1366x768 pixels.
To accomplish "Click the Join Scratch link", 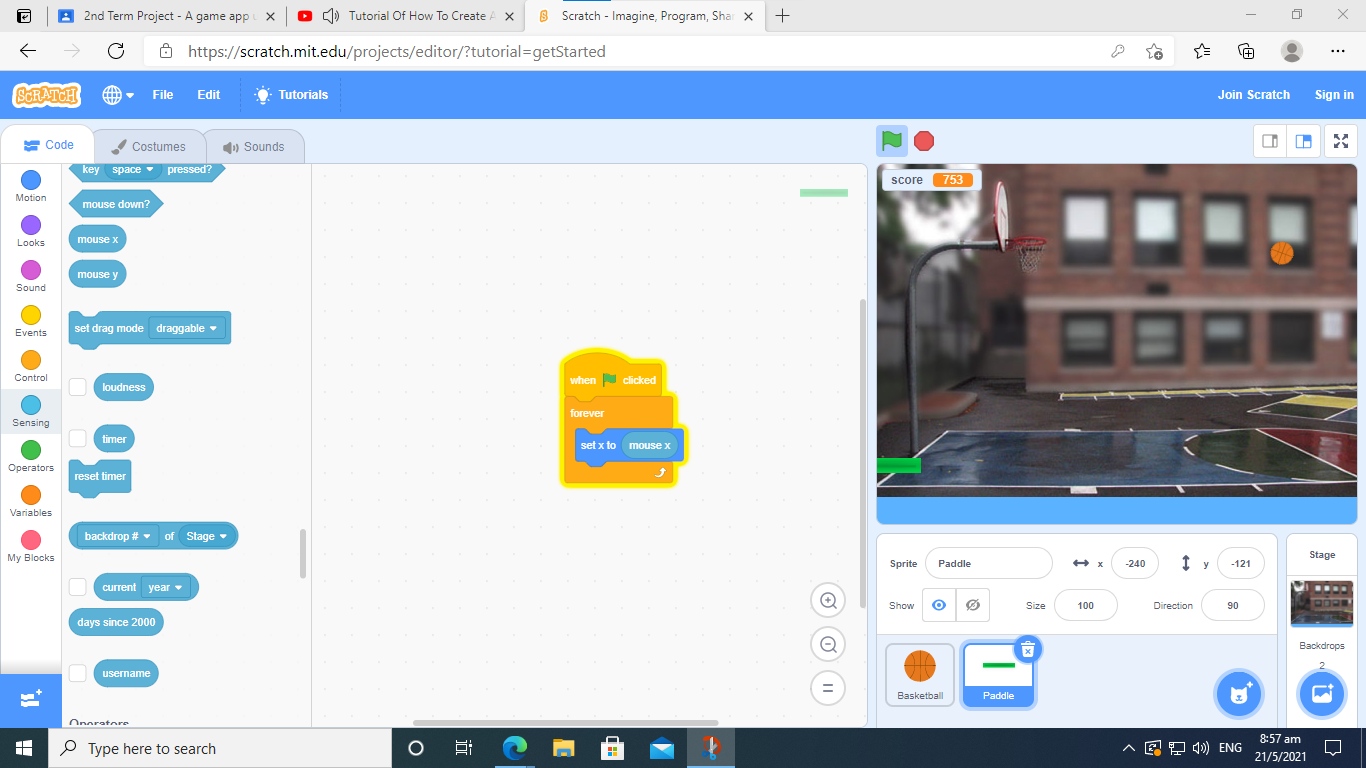I will click(x=1253, y=95).
